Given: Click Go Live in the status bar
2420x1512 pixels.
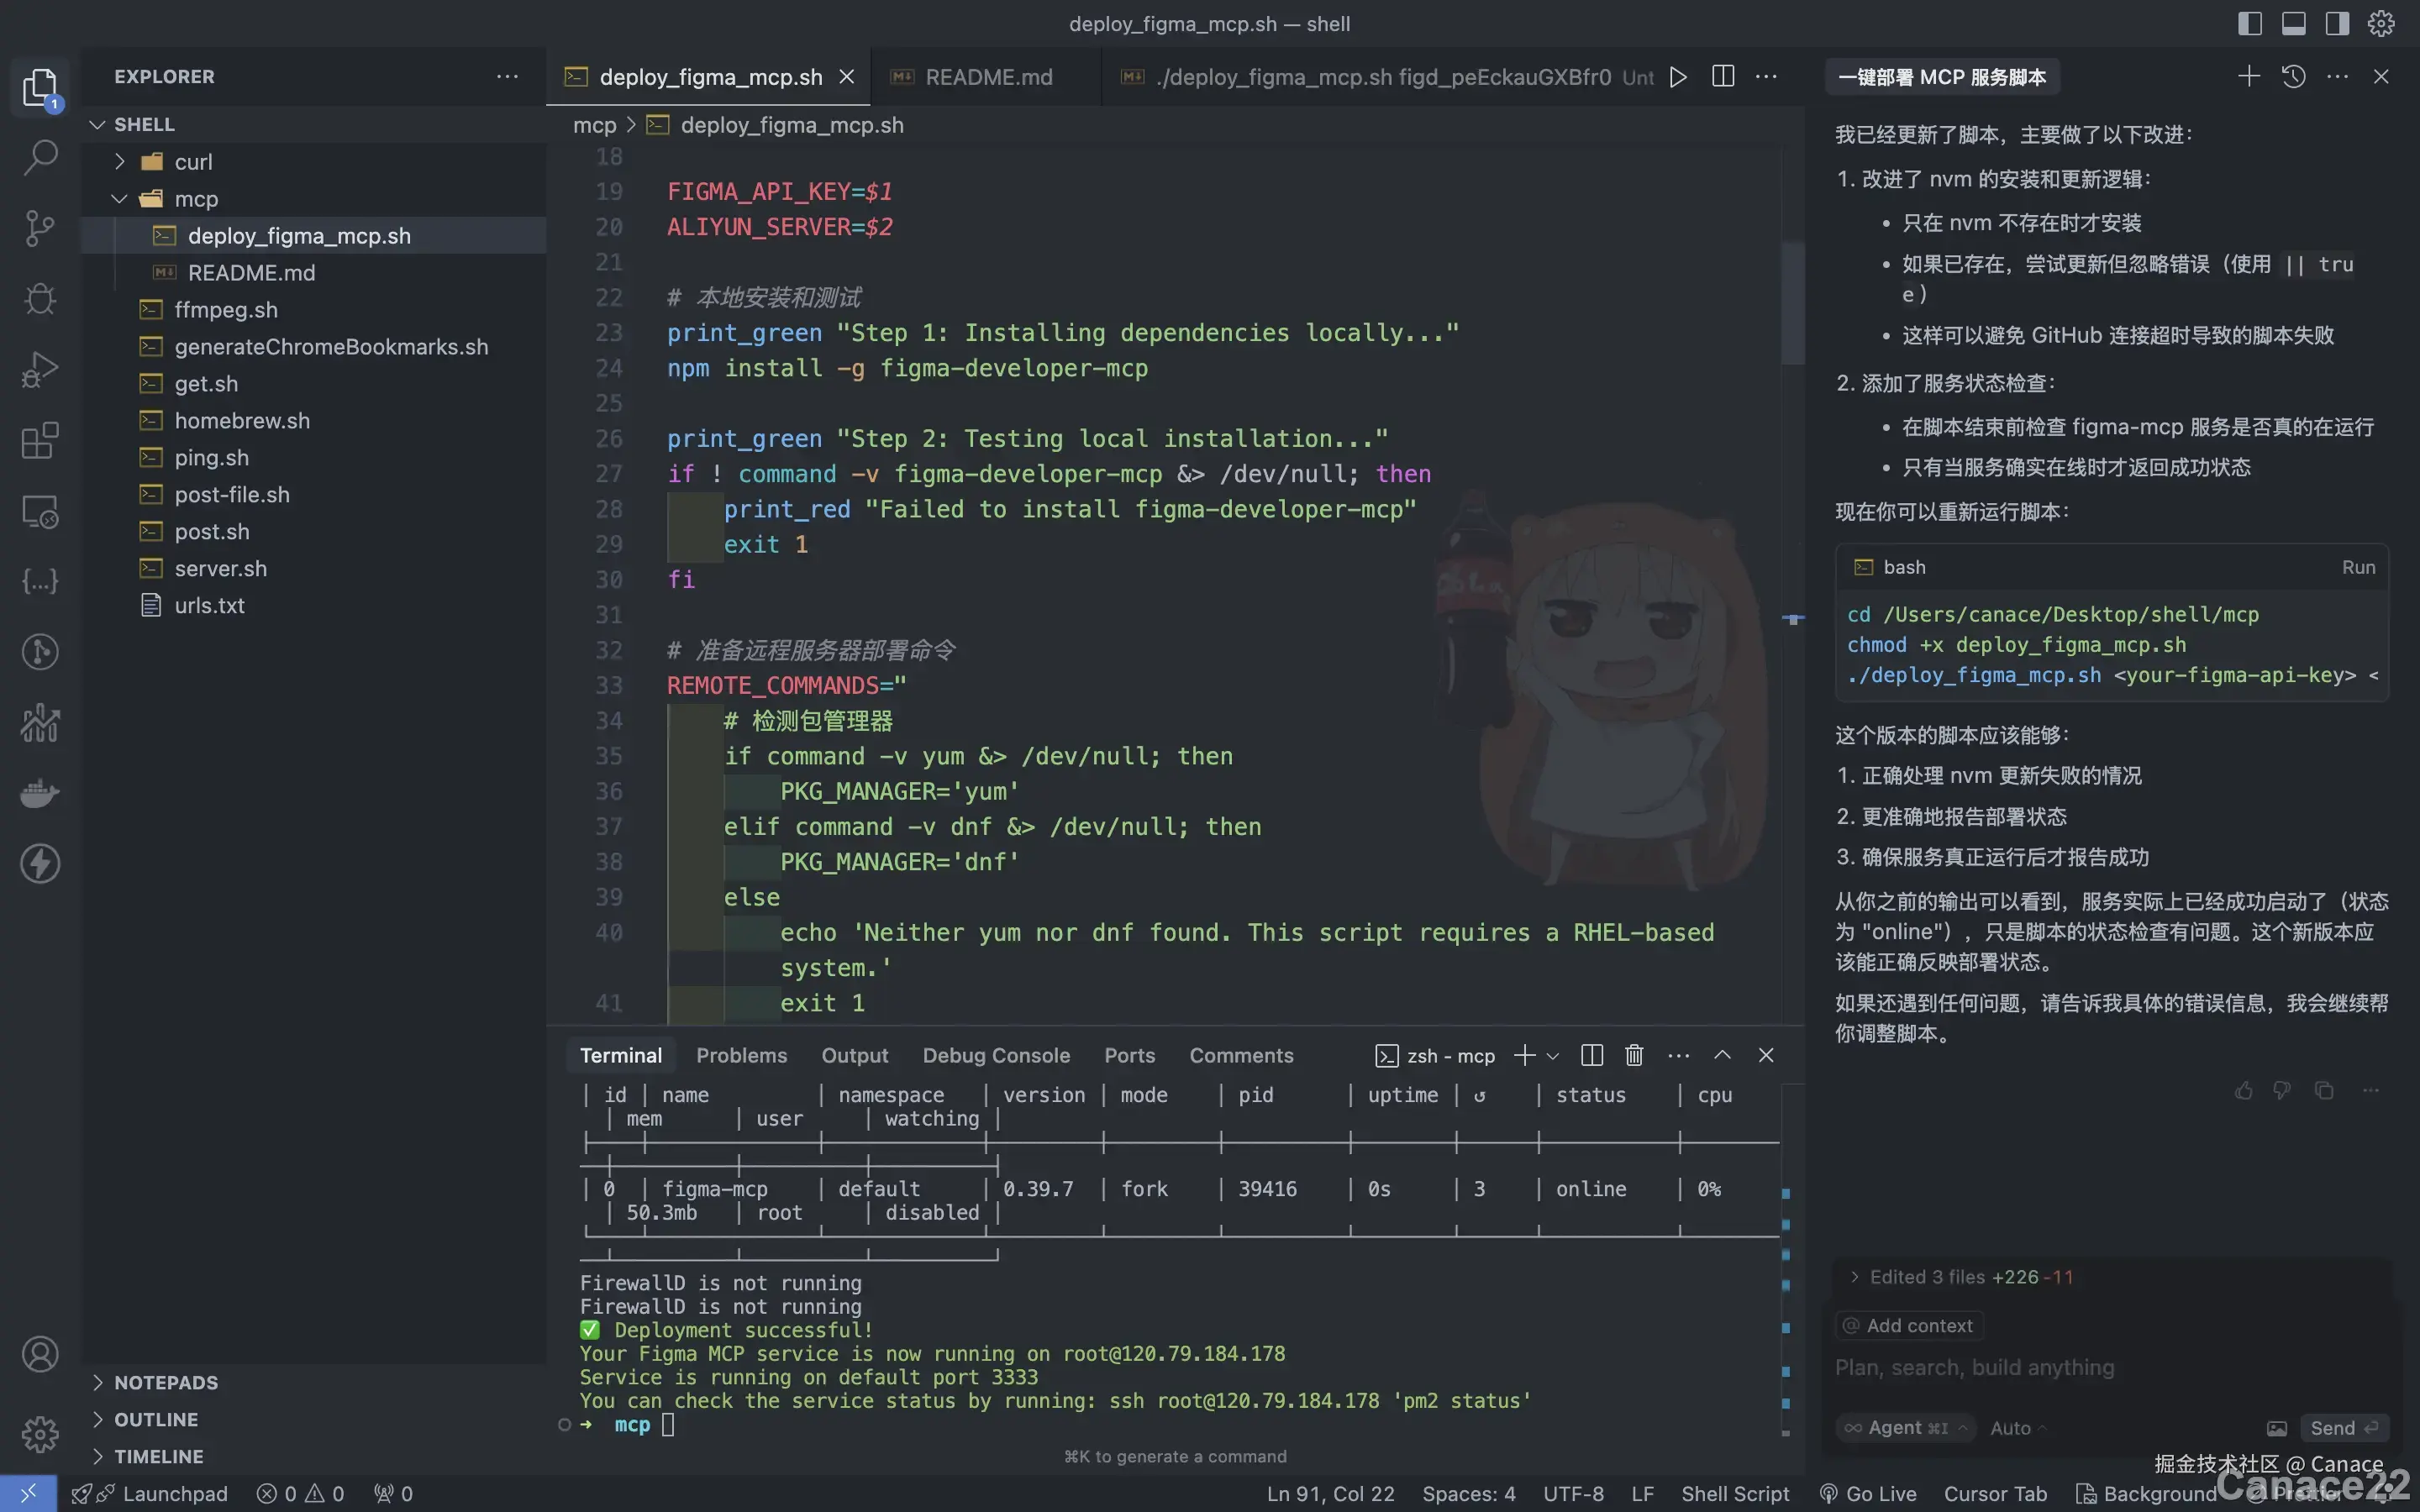Looking at the screenshot, I should [x=1868, y=1493].
